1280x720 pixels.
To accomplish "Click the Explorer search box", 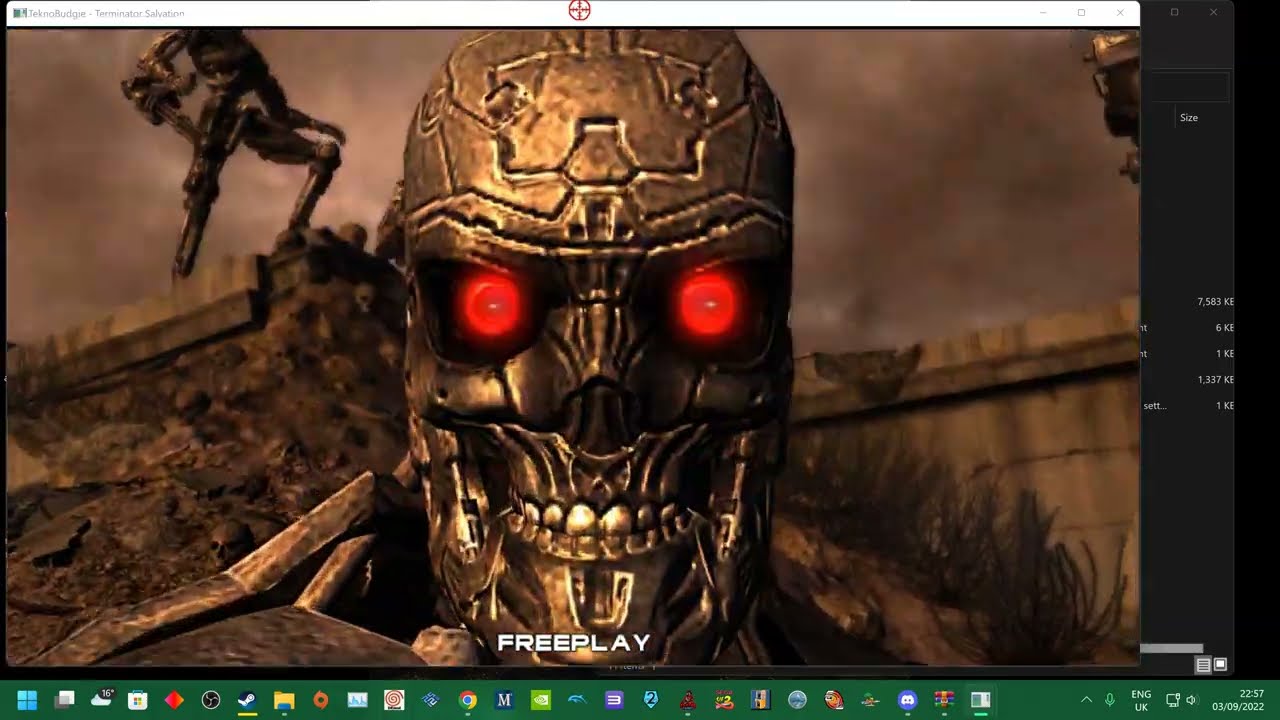I will (x=1190, y=88).
